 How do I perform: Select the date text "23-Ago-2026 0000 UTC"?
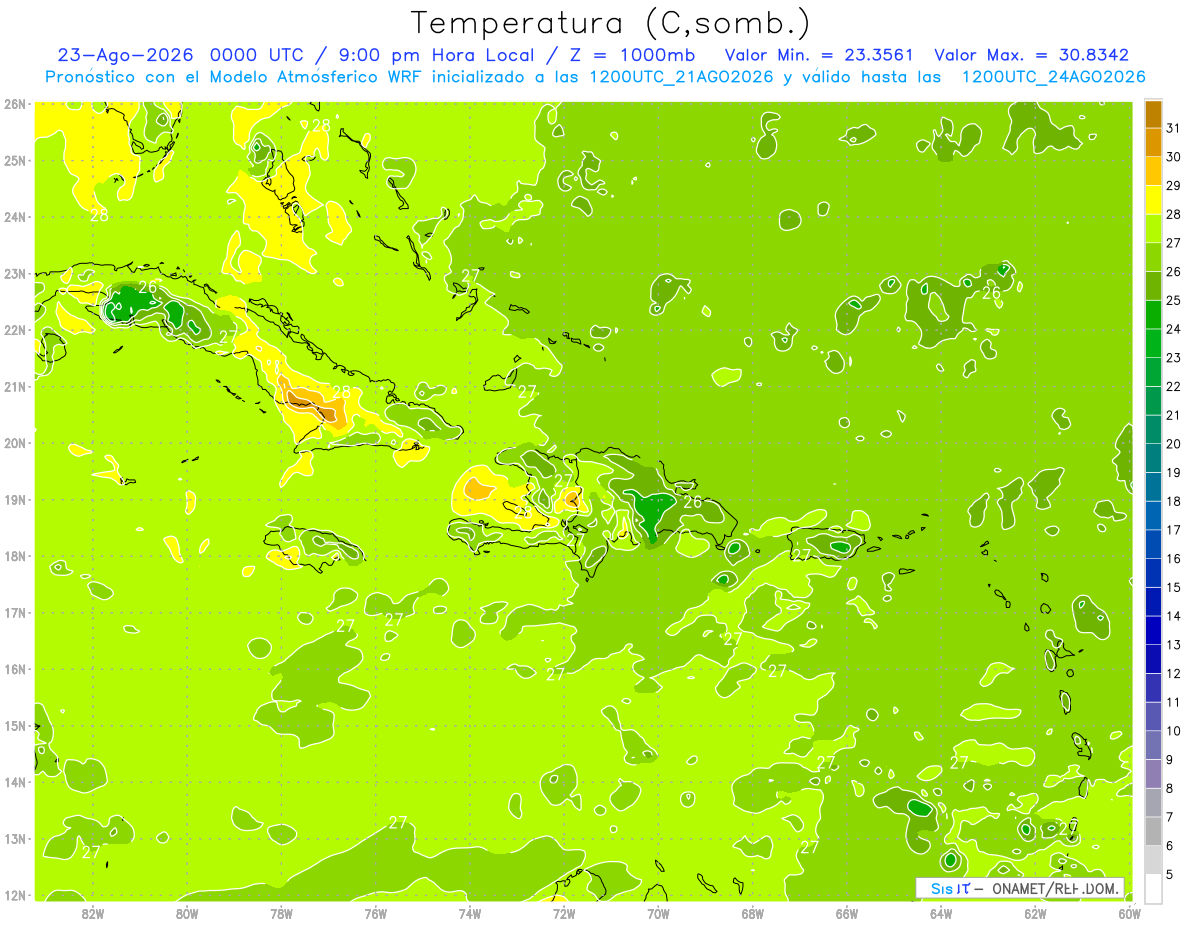coord(180,55)
